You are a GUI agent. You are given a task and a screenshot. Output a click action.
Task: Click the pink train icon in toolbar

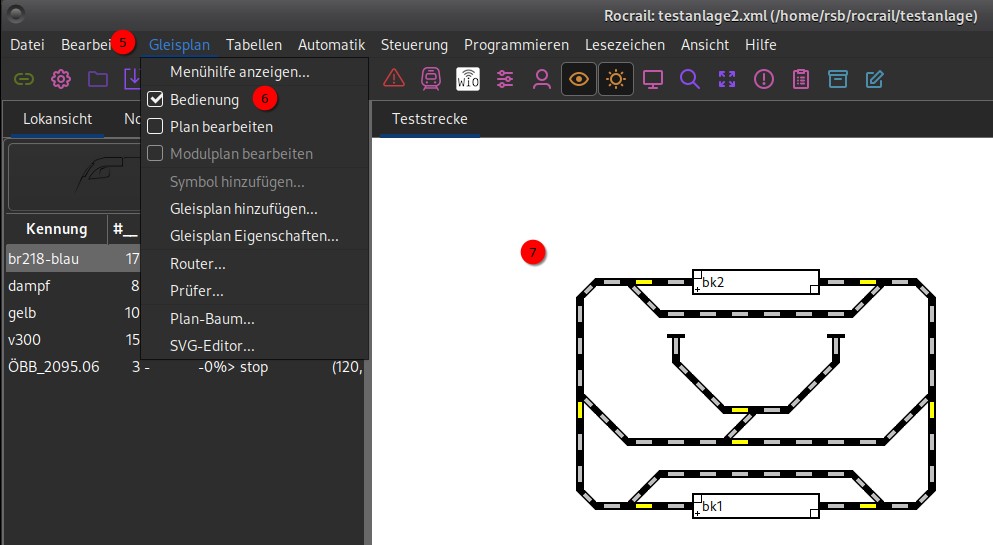point(430,79)
